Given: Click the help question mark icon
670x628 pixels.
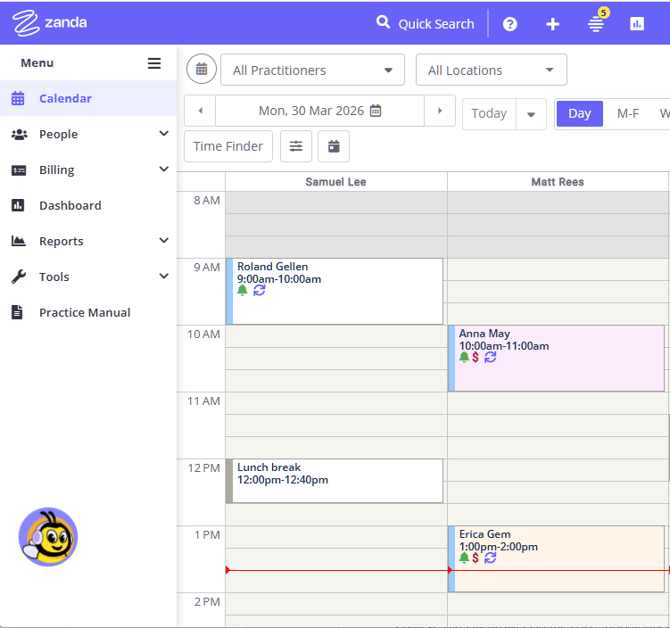Looking at the screenshot, I should pos(510,24).
